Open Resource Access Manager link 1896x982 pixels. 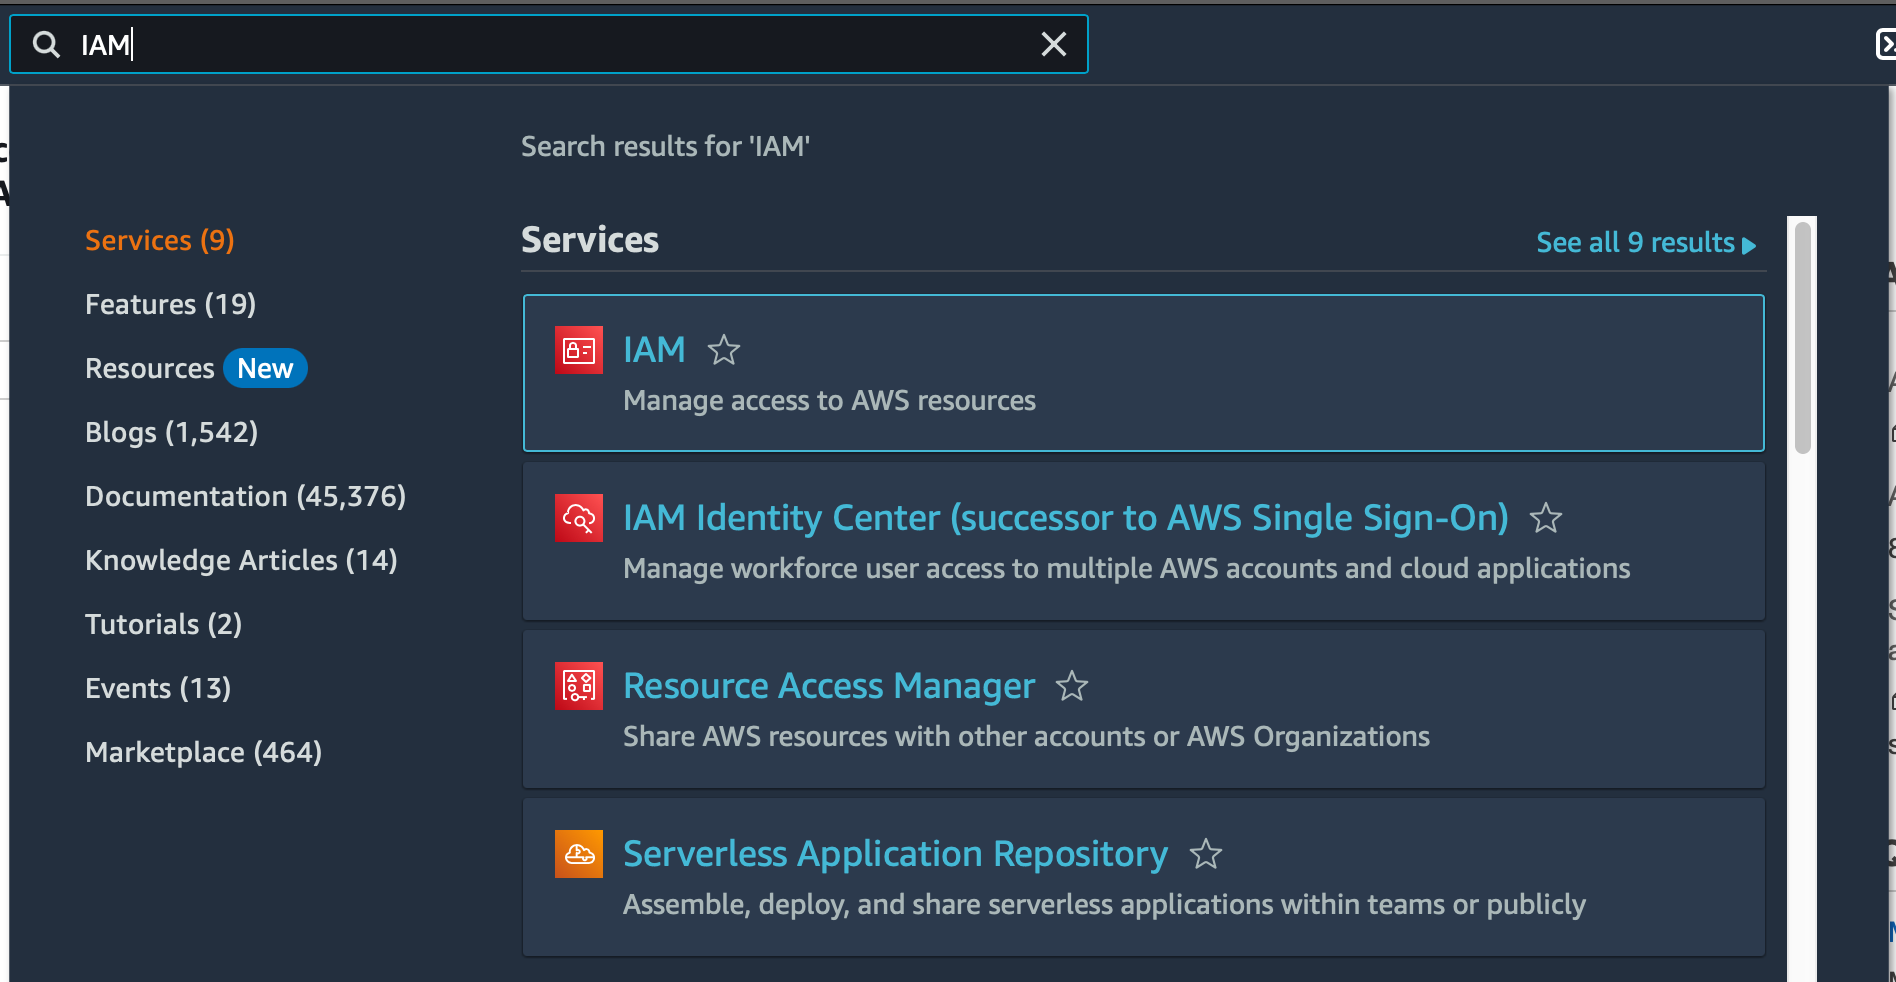(x=828, y=686)
